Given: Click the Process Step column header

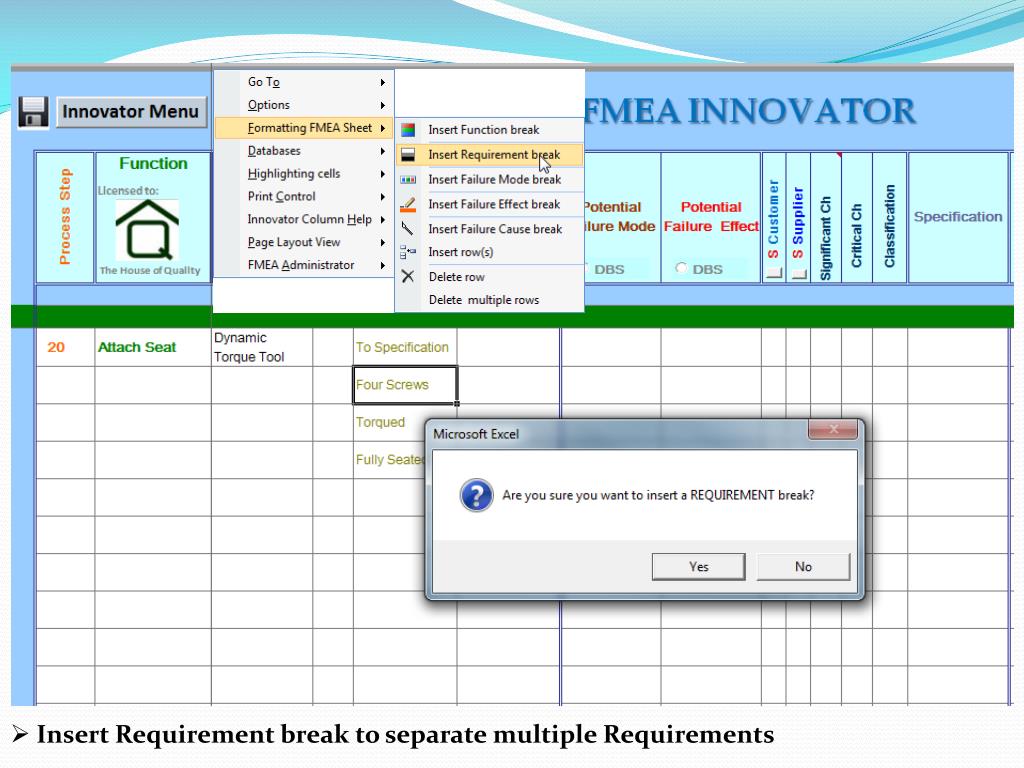Looking at the screenshot, I should (x=65, y=217).
